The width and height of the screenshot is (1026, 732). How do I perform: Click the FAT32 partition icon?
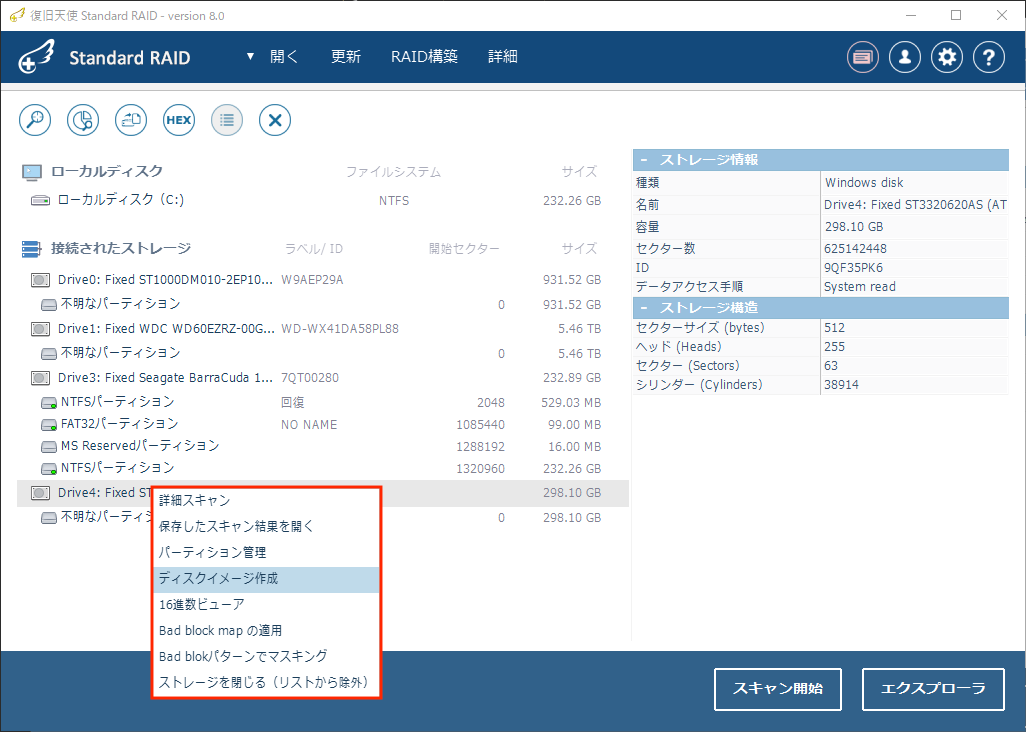[49, 425]
